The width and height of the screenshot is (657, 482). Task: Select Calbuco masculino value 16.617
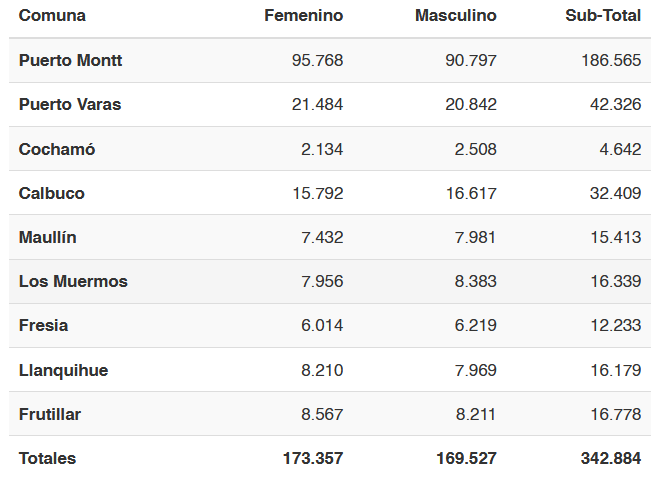click(x=471, y=193)
